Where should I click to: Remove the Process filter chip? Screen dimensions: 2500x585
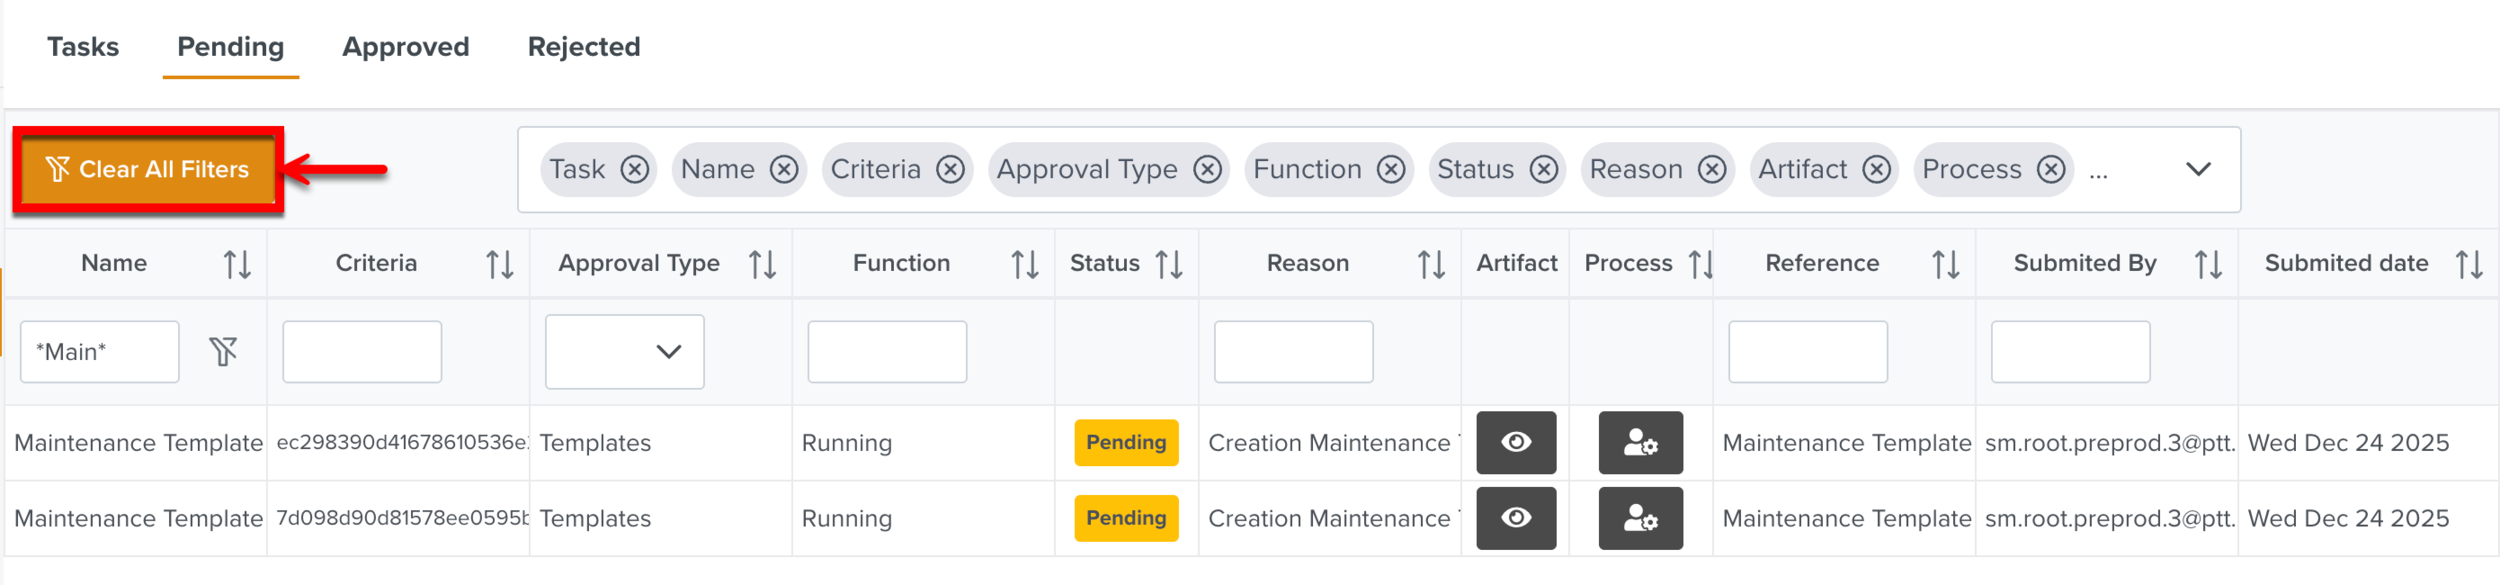pyautogui.click(x=2050, y=169)
